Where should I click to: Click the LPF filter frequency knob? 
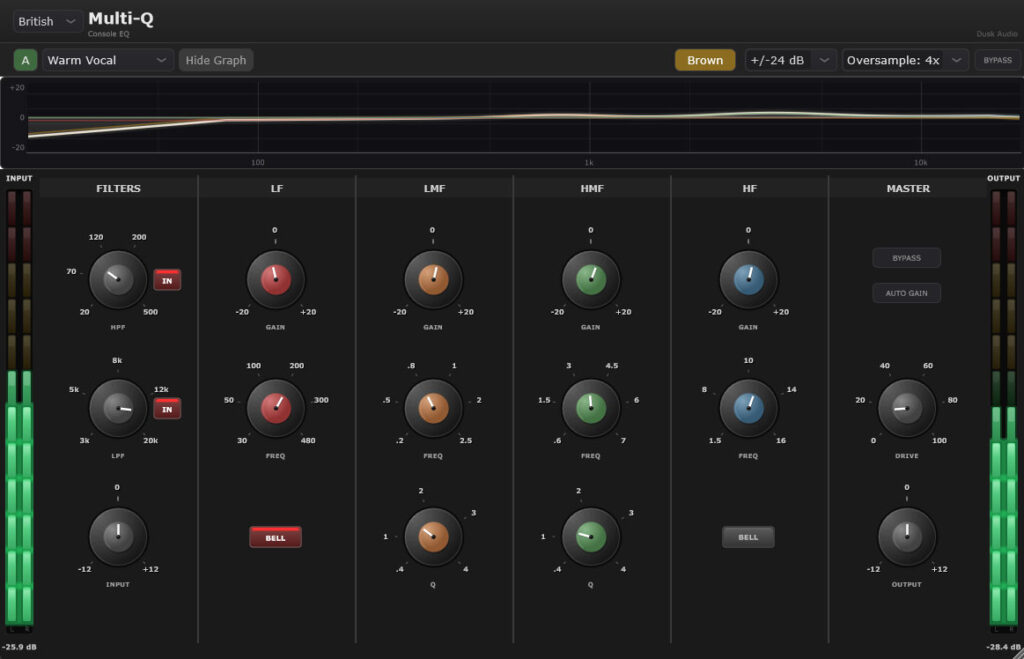pyautogui.click(x=118, y=408)
